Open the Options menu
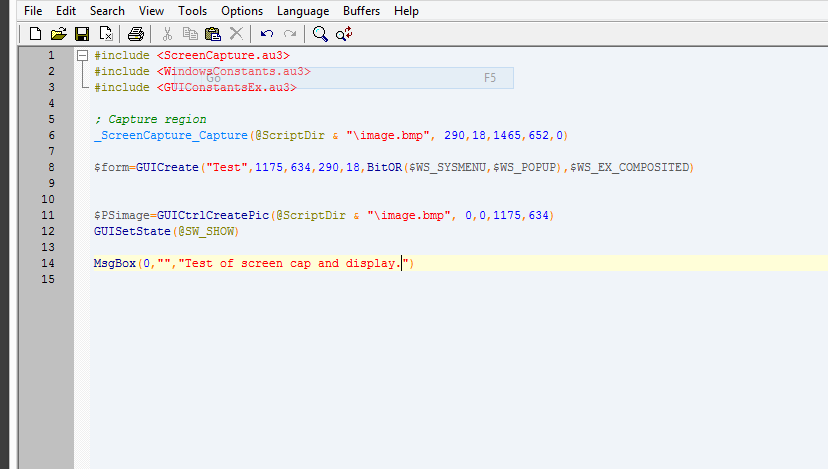Viewport: 828px width, 469px height. pyautogui.click(x=242, y=11)
